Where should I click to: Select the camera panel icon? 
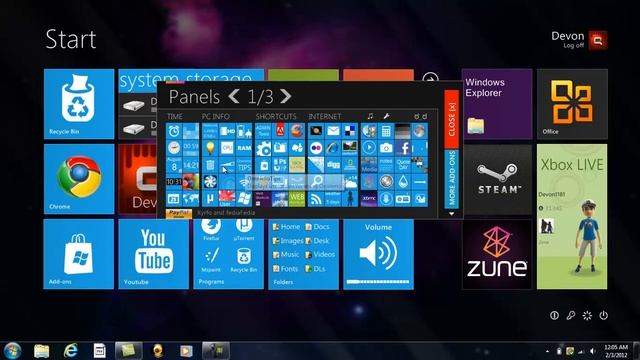point(386,148)
